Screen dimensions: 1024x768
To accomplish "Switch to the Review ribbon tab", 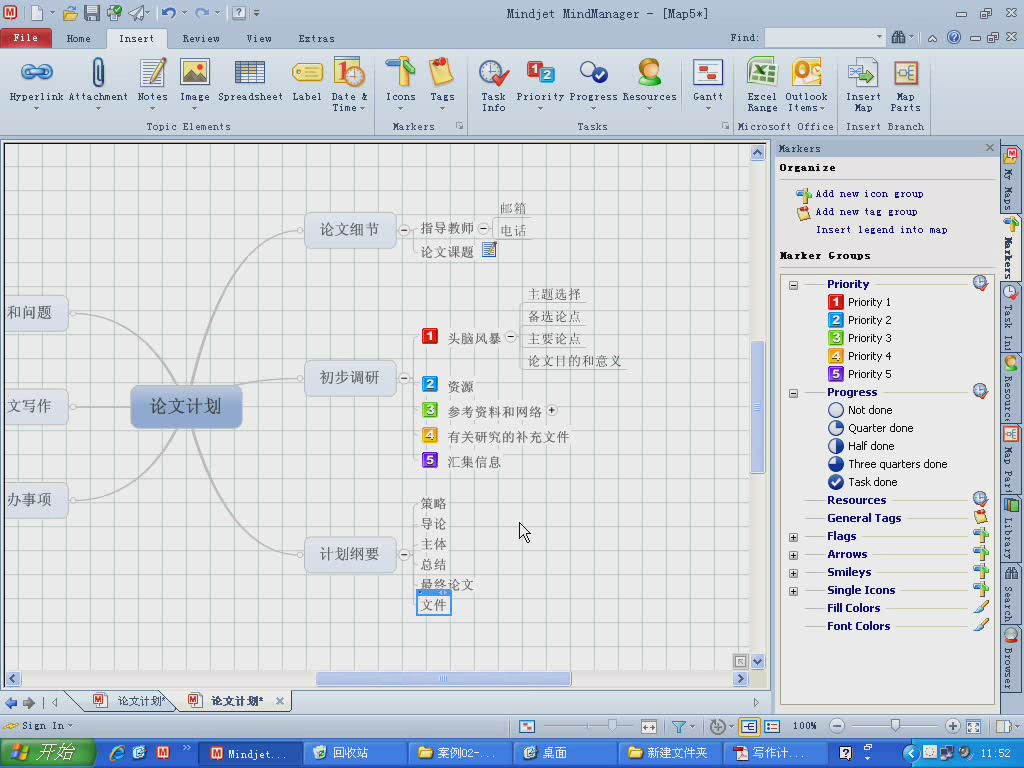I will coord(201,39).
